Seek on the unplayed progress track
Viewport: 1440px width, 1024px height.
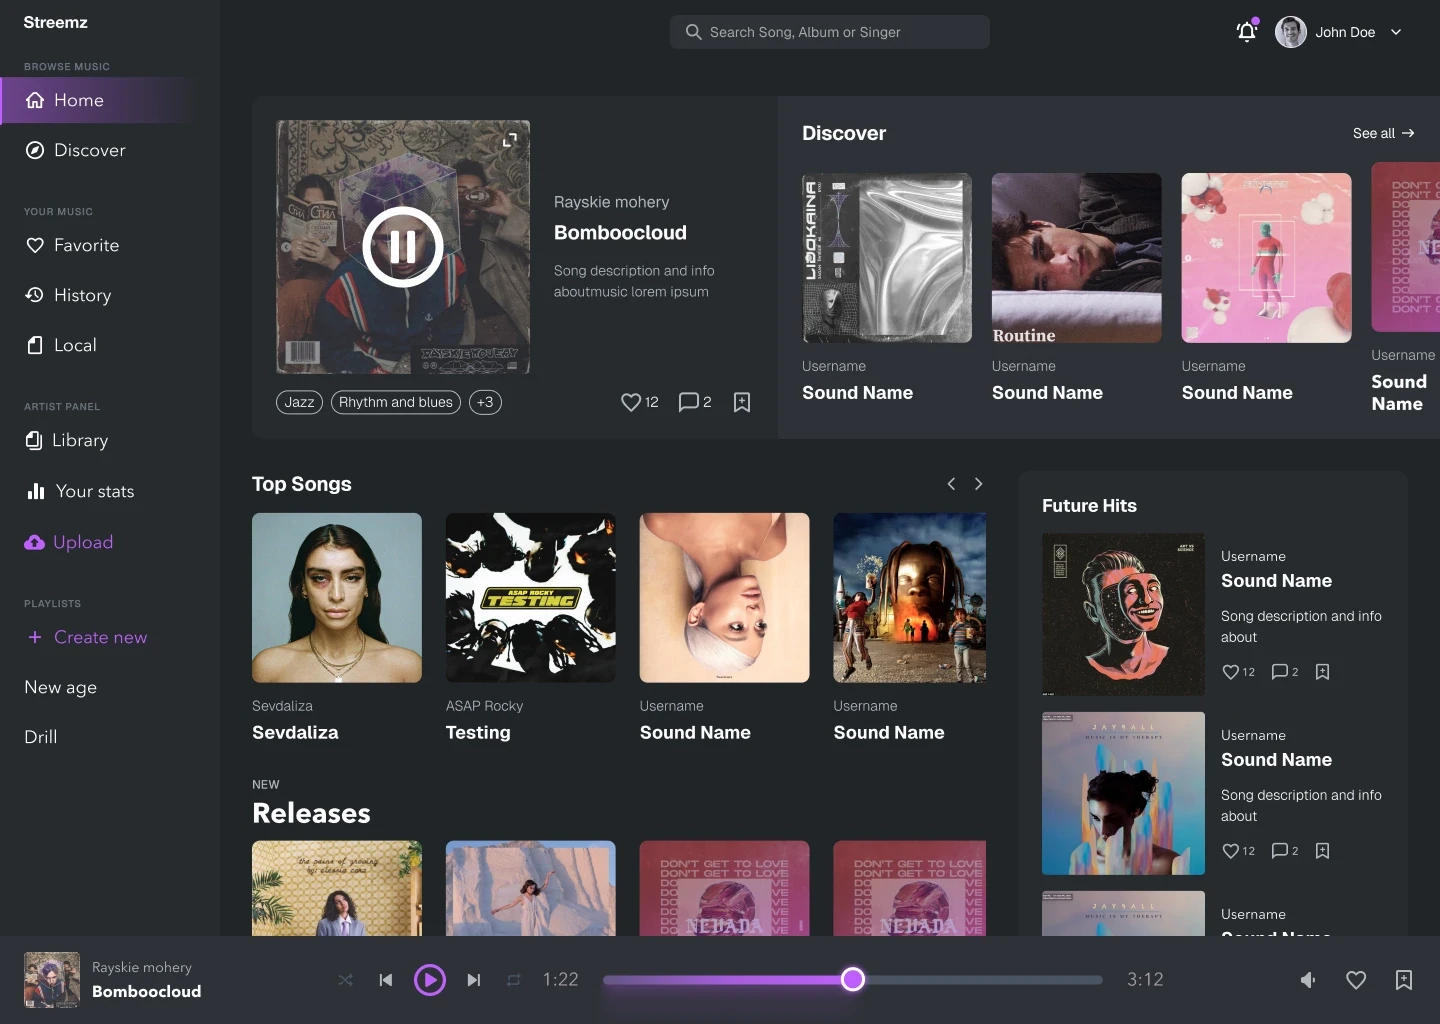983,980
